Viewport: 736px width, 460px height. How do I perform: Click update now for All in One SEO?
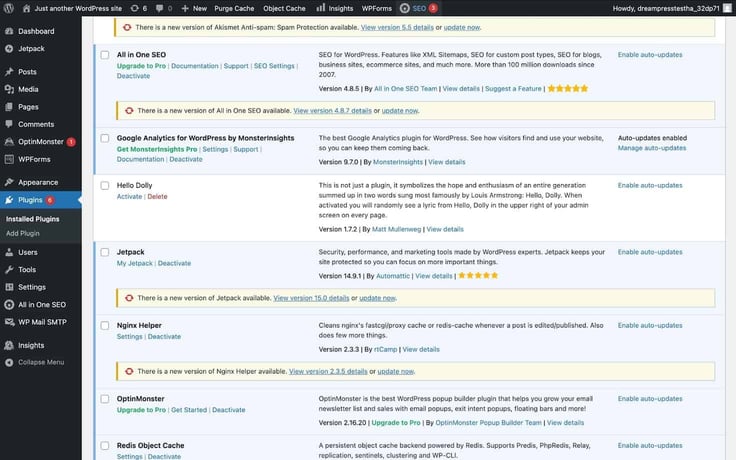pos(399,111)
